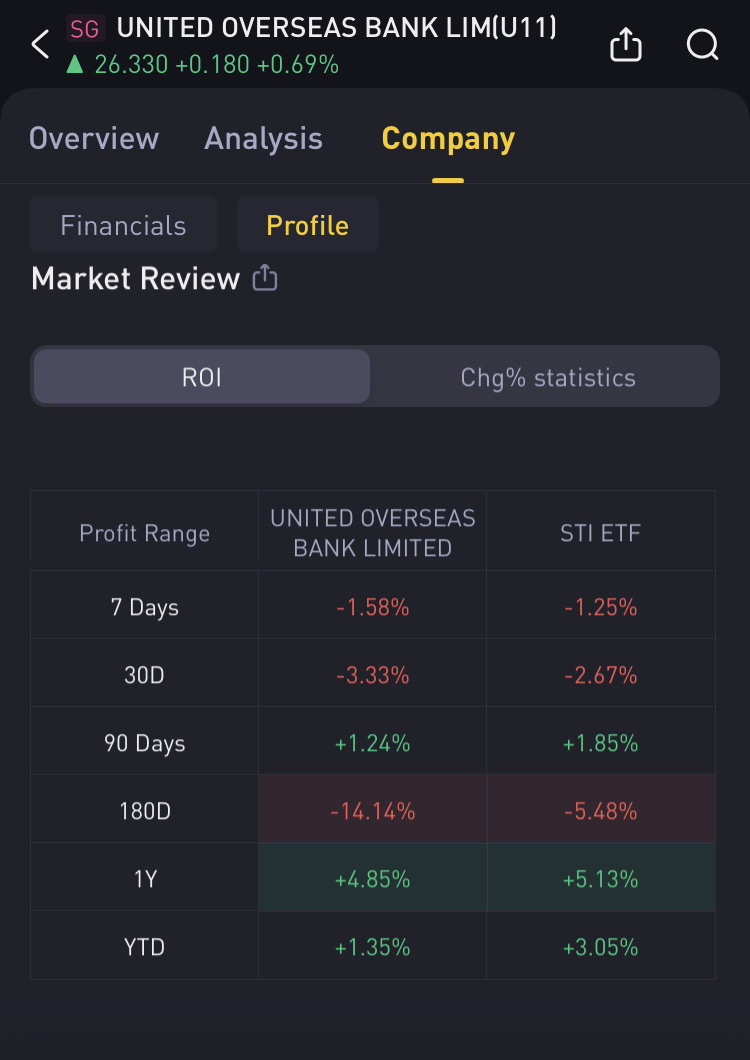Open the share icon in header
The width and height of the screenshot is (750, 1060).
(625, 45)
